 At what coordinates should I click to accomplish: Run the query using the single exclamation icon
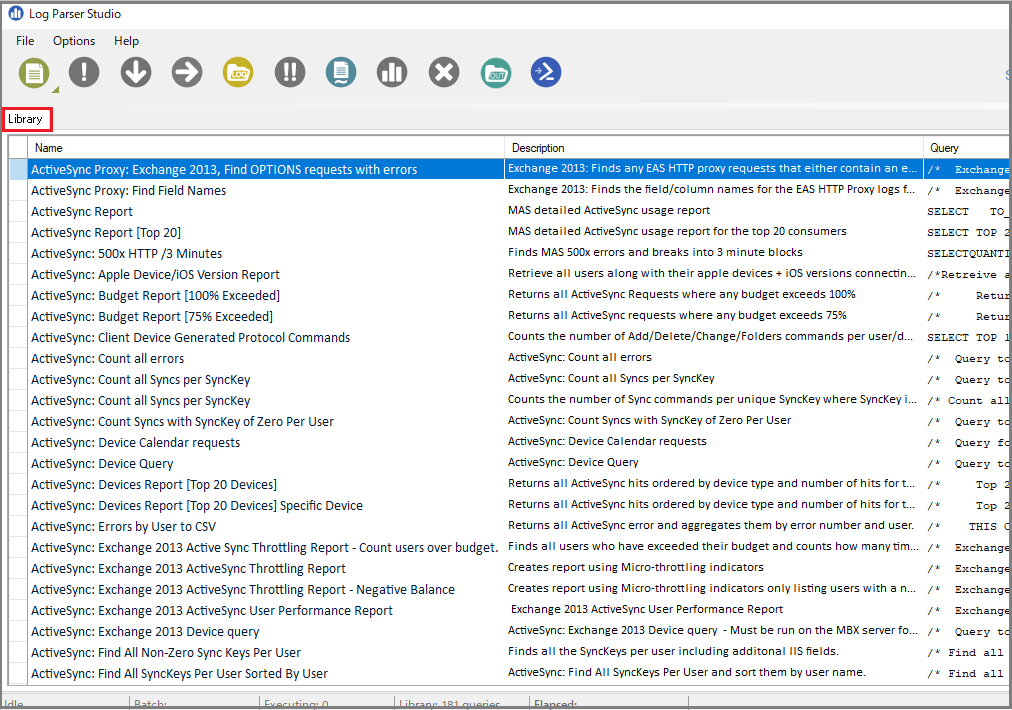point(84,72)
